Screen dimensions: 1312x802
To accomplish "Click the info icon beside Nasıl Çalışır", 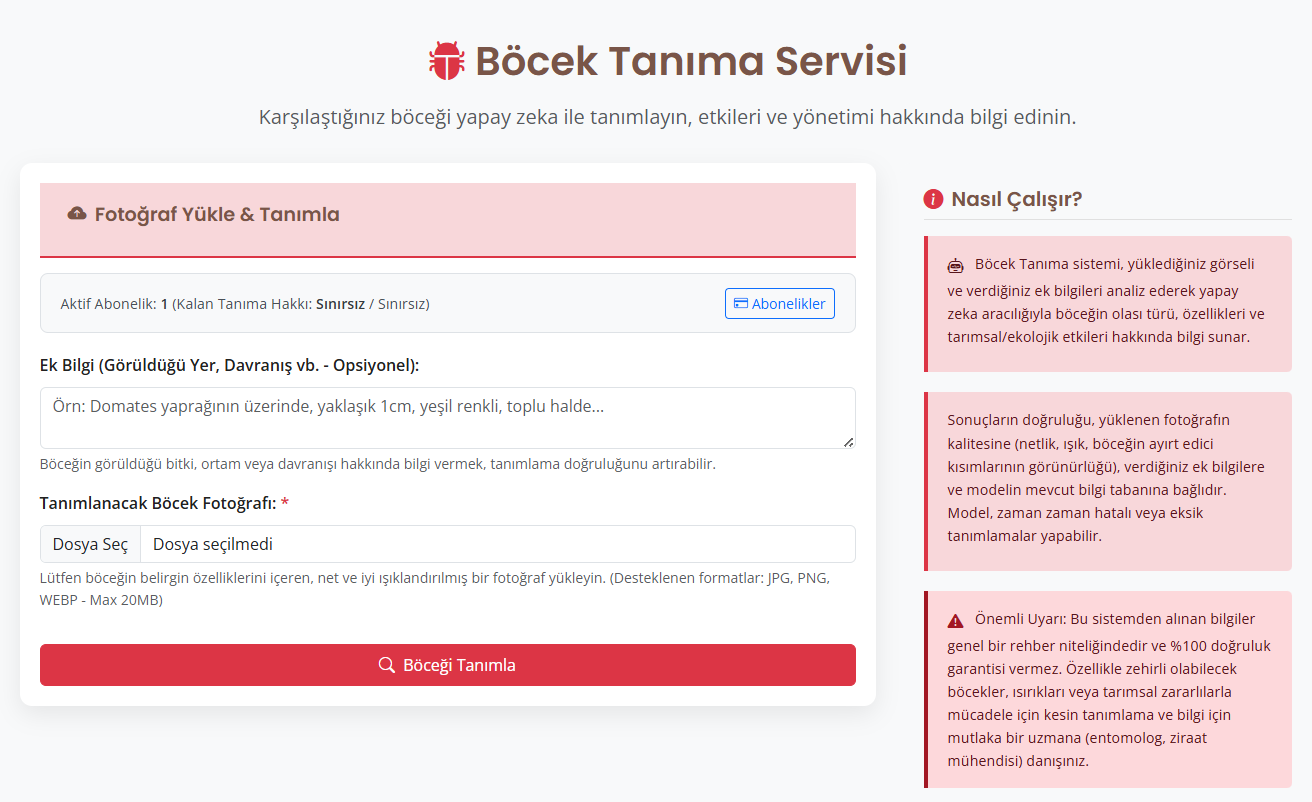I will coord(933,199).
